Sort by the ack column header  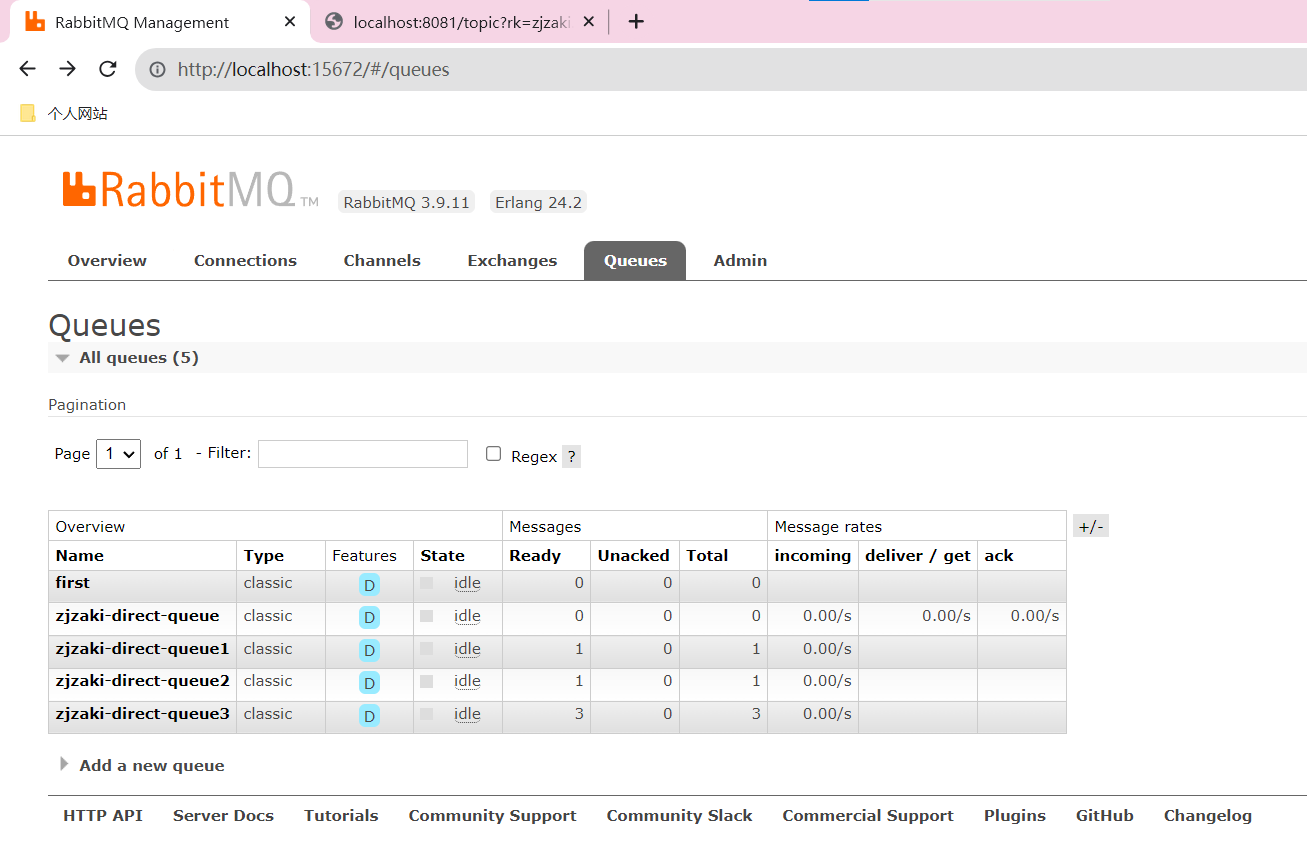(999, 555)
